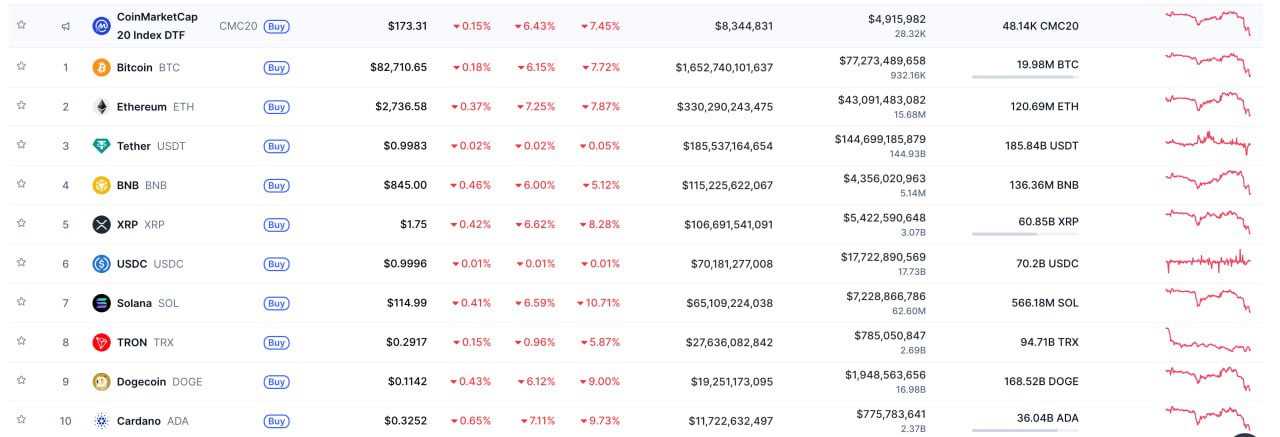Add Solana to watchlist via star

pos(21,302)
